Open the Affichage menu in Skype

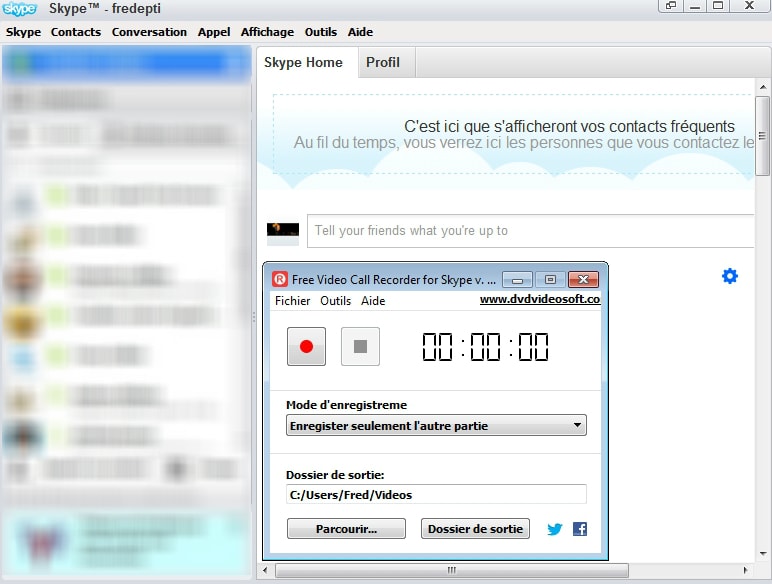267,32
